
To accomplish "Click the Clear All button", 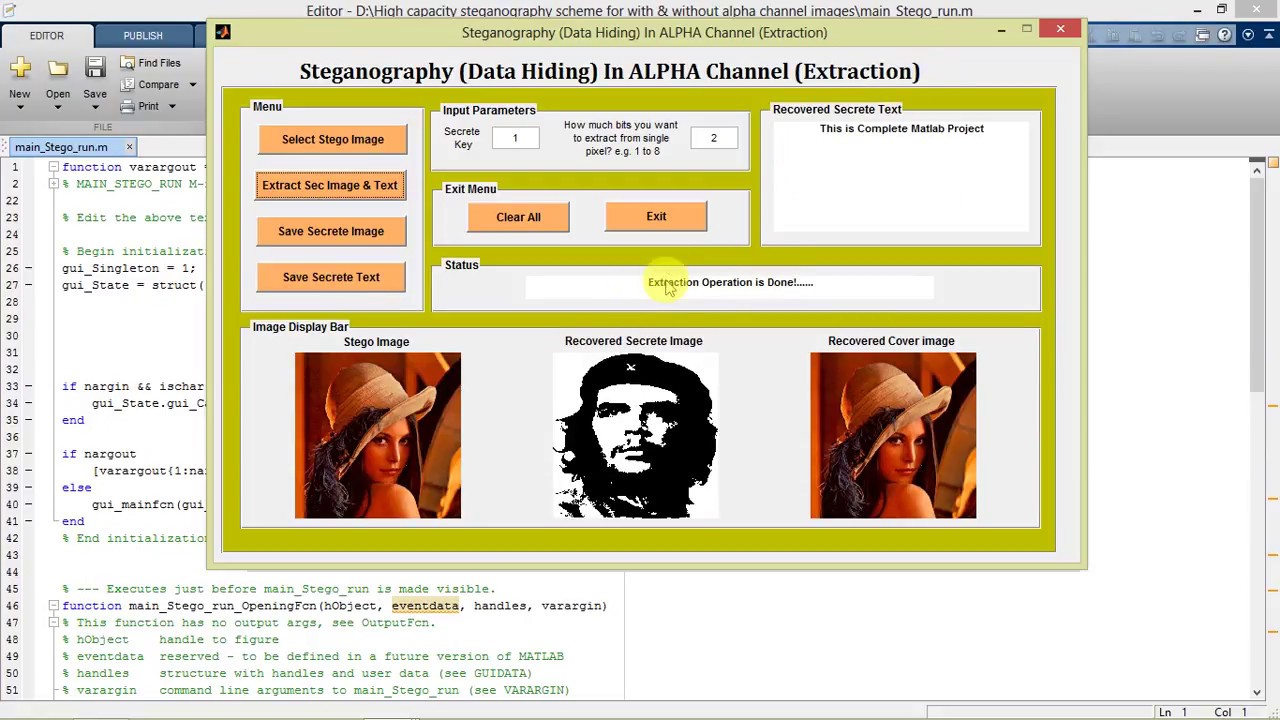I will coord(518,217).
